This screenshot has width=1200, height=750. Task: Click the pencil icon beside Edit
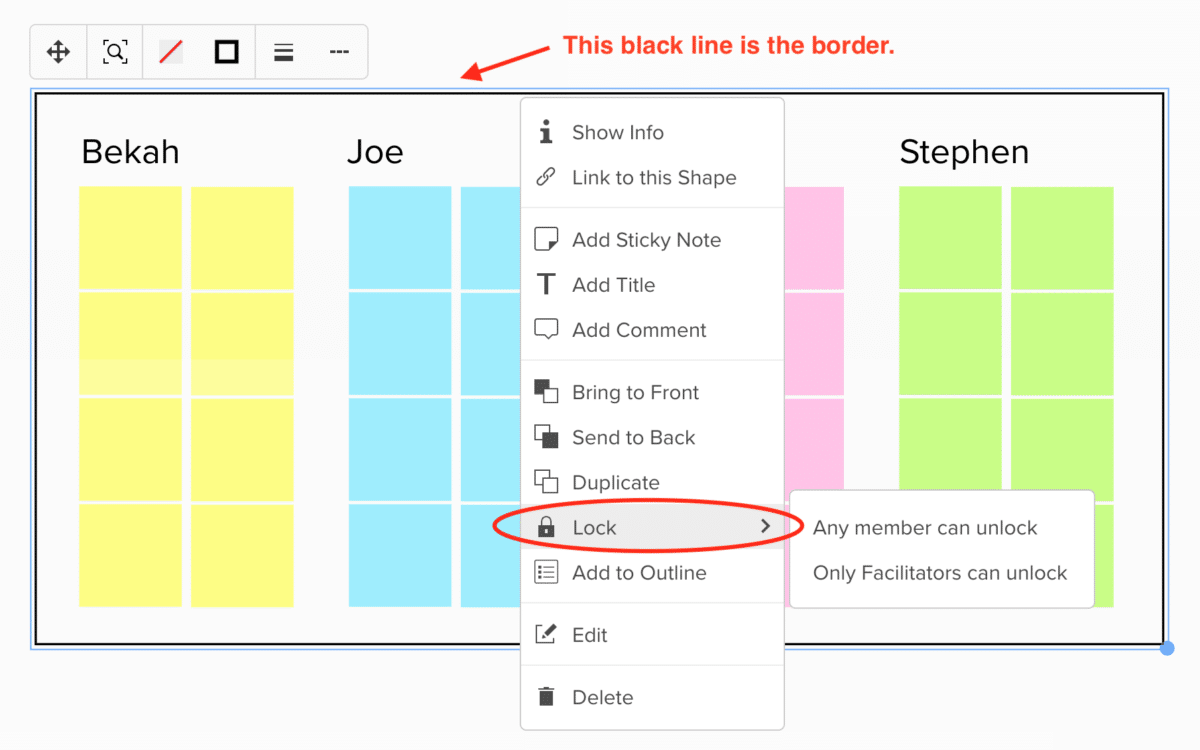[x=546, y=634]
